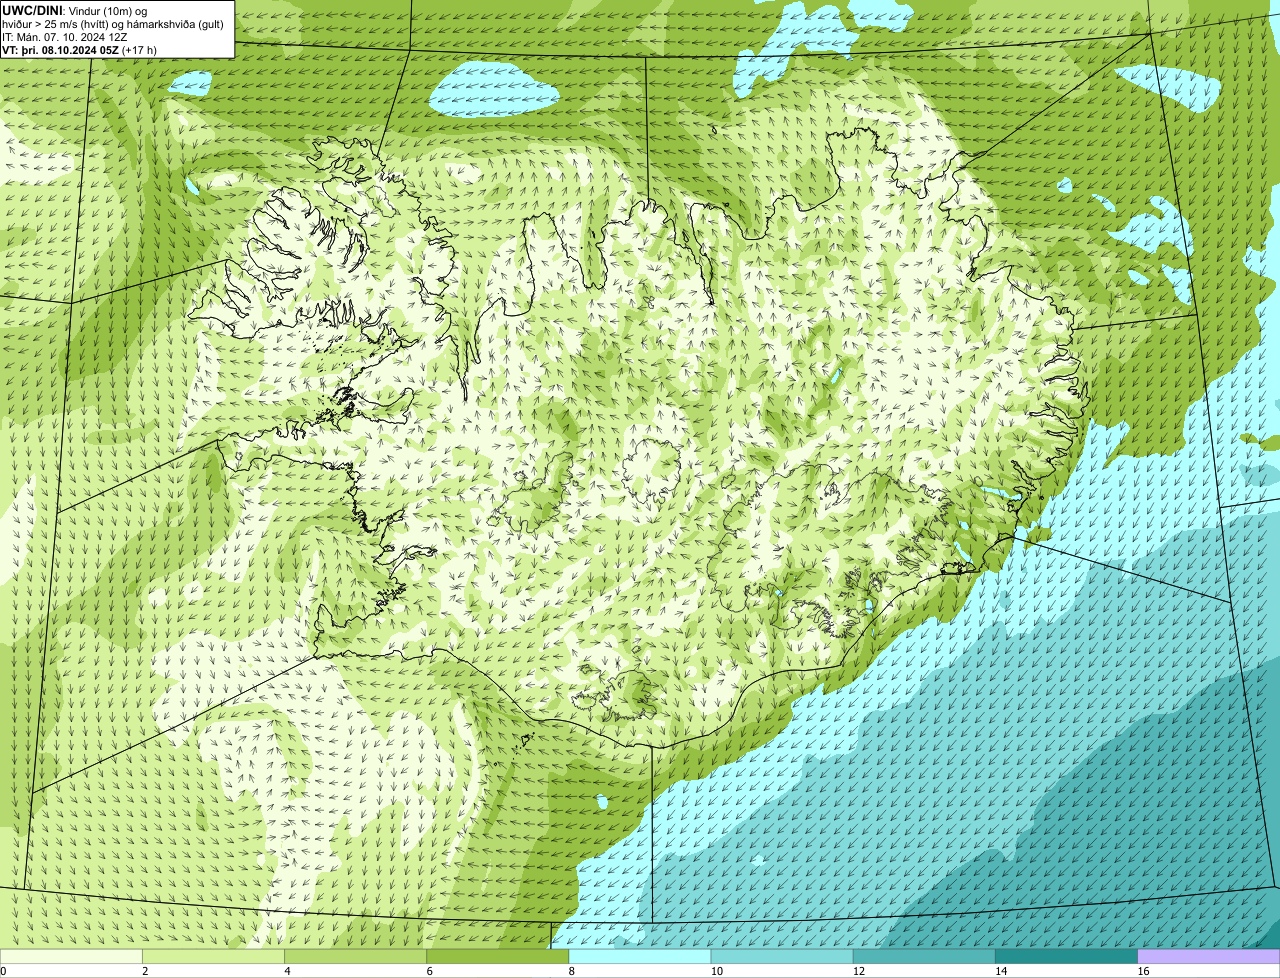
Task: Click the 12–14 m/s teal legend swatch
Action: point(924,956)
